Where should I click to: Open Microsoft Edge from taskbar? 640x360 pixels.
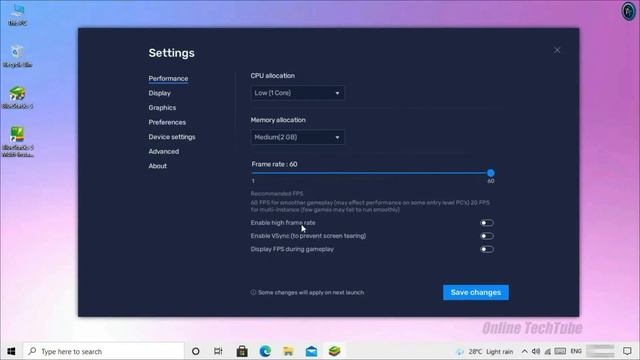tap(265, 351)
